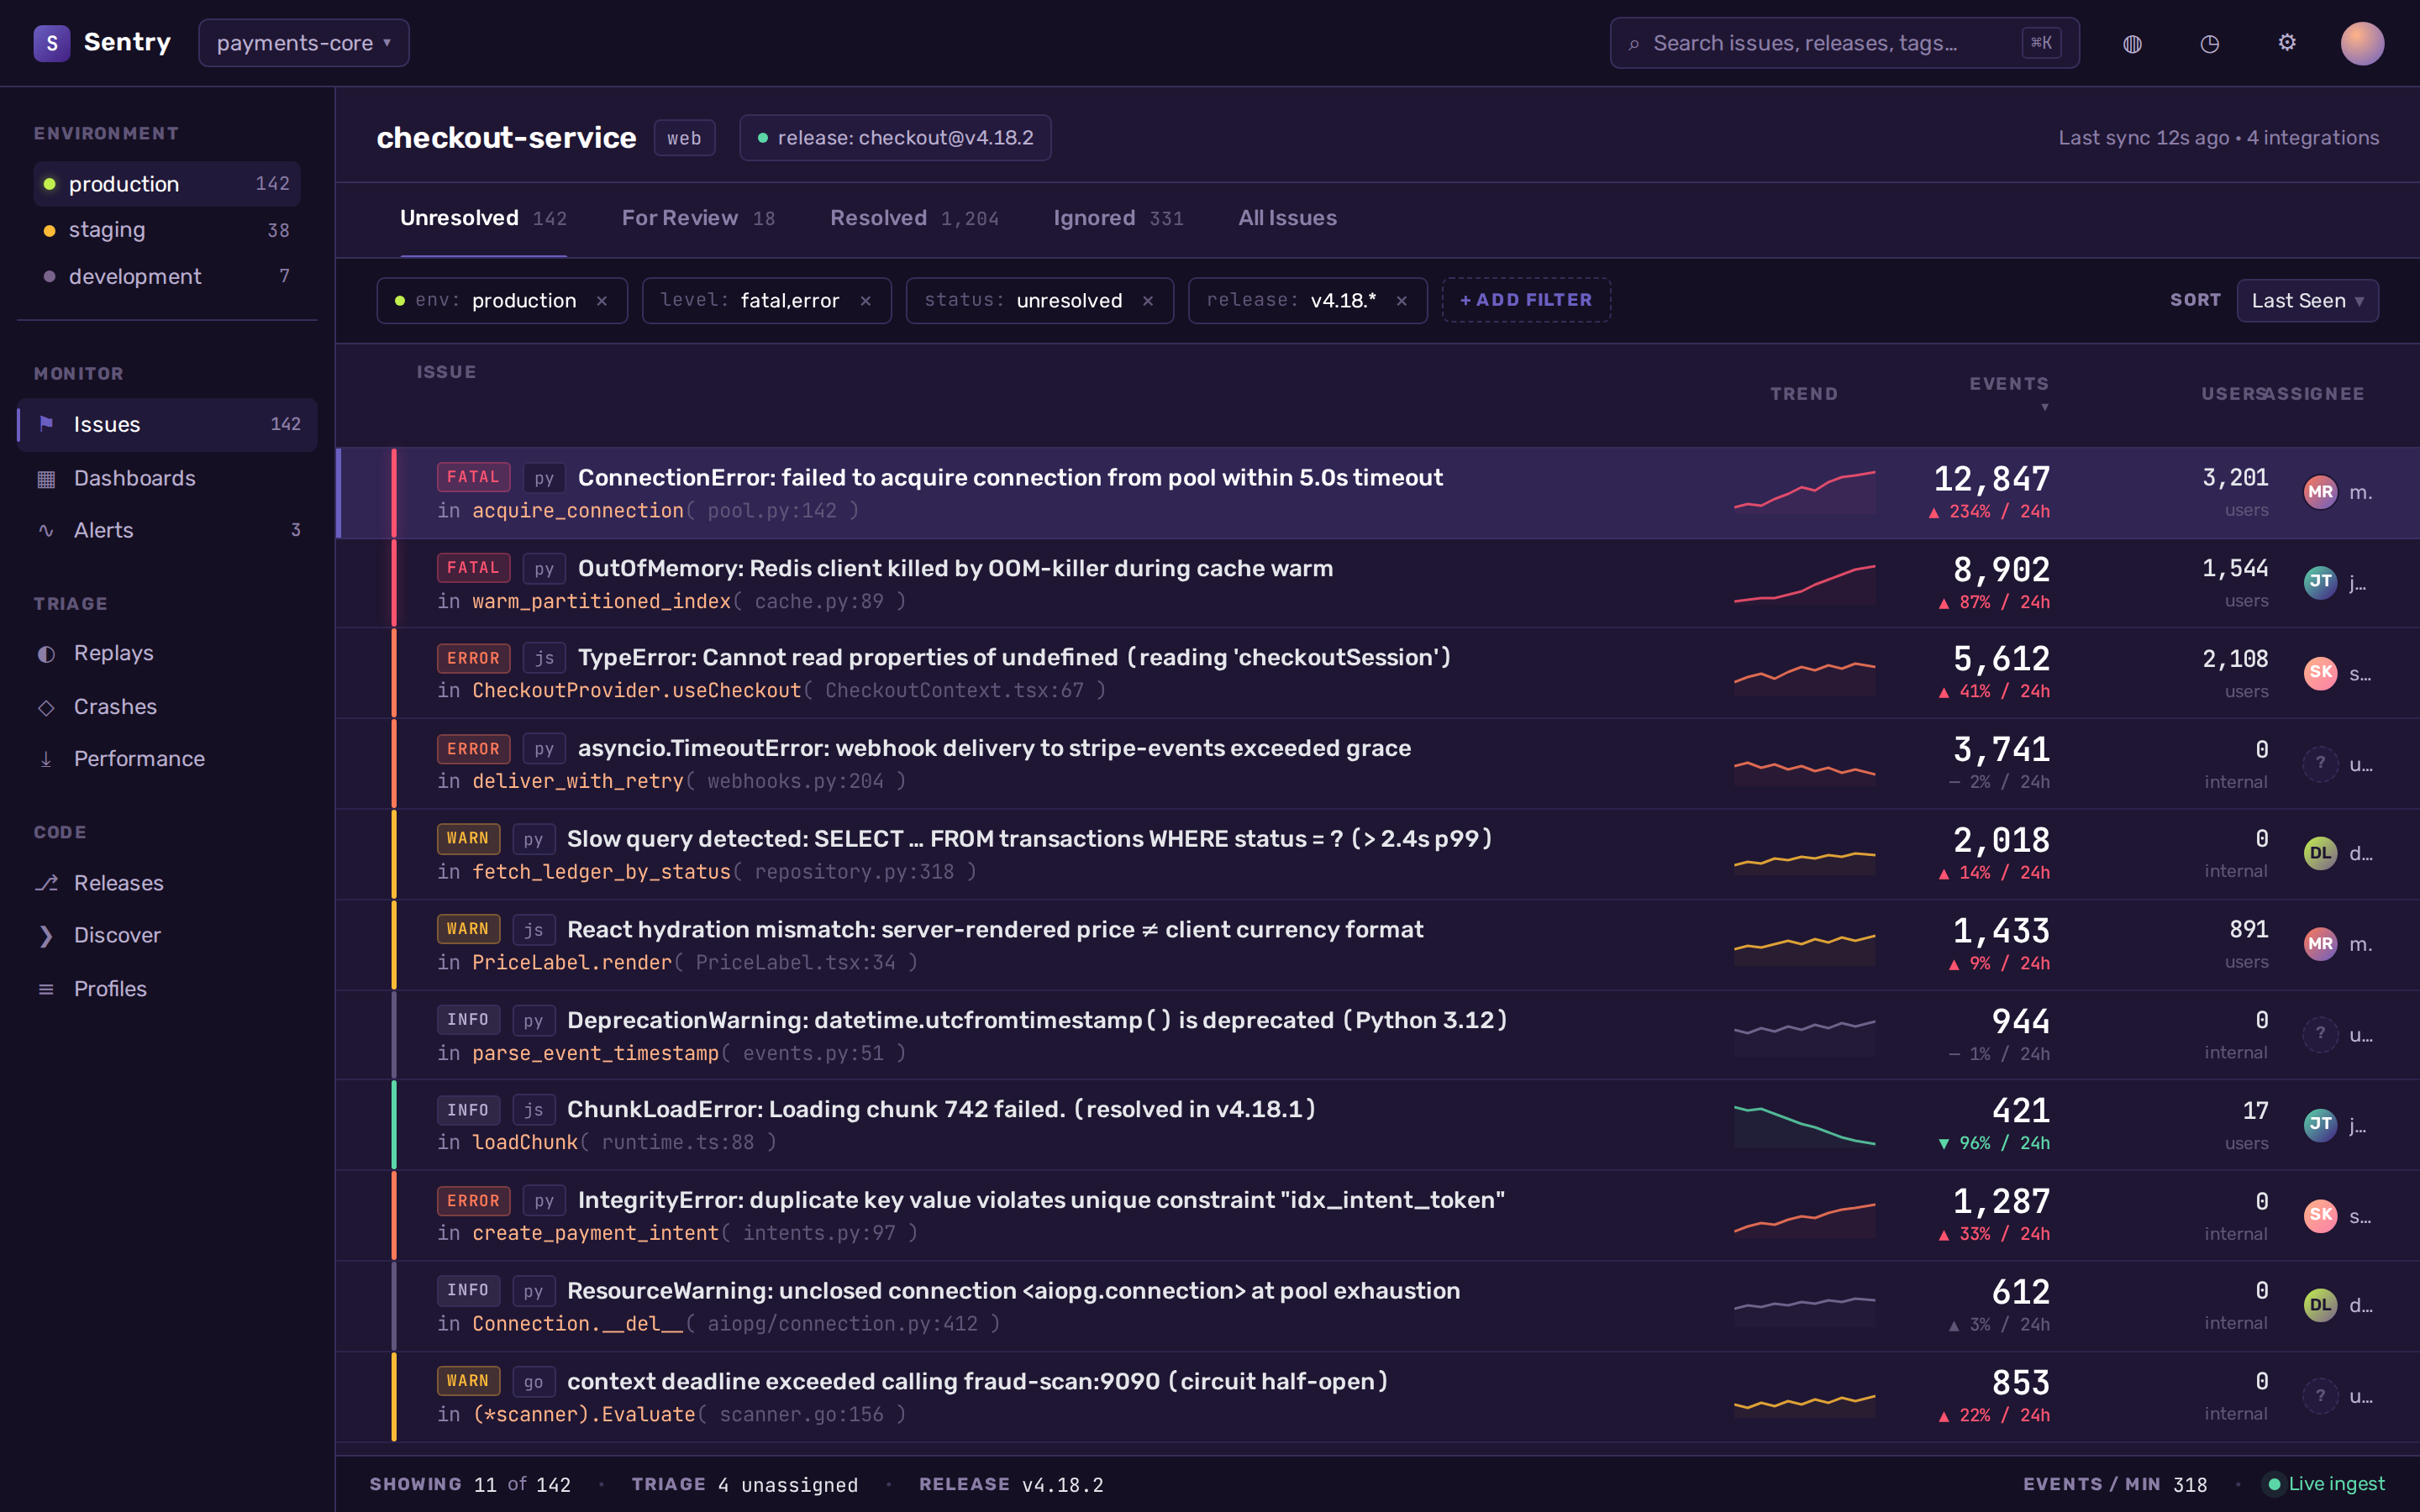Open the Last Seen sort dropdown

coord(2307,301)
